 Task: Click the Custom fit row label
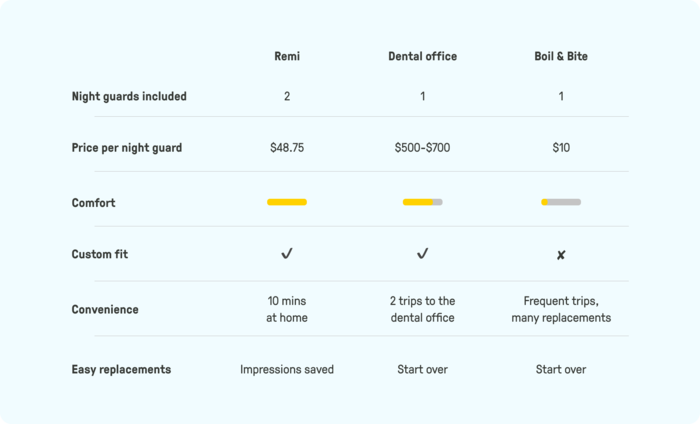[100, 254]
